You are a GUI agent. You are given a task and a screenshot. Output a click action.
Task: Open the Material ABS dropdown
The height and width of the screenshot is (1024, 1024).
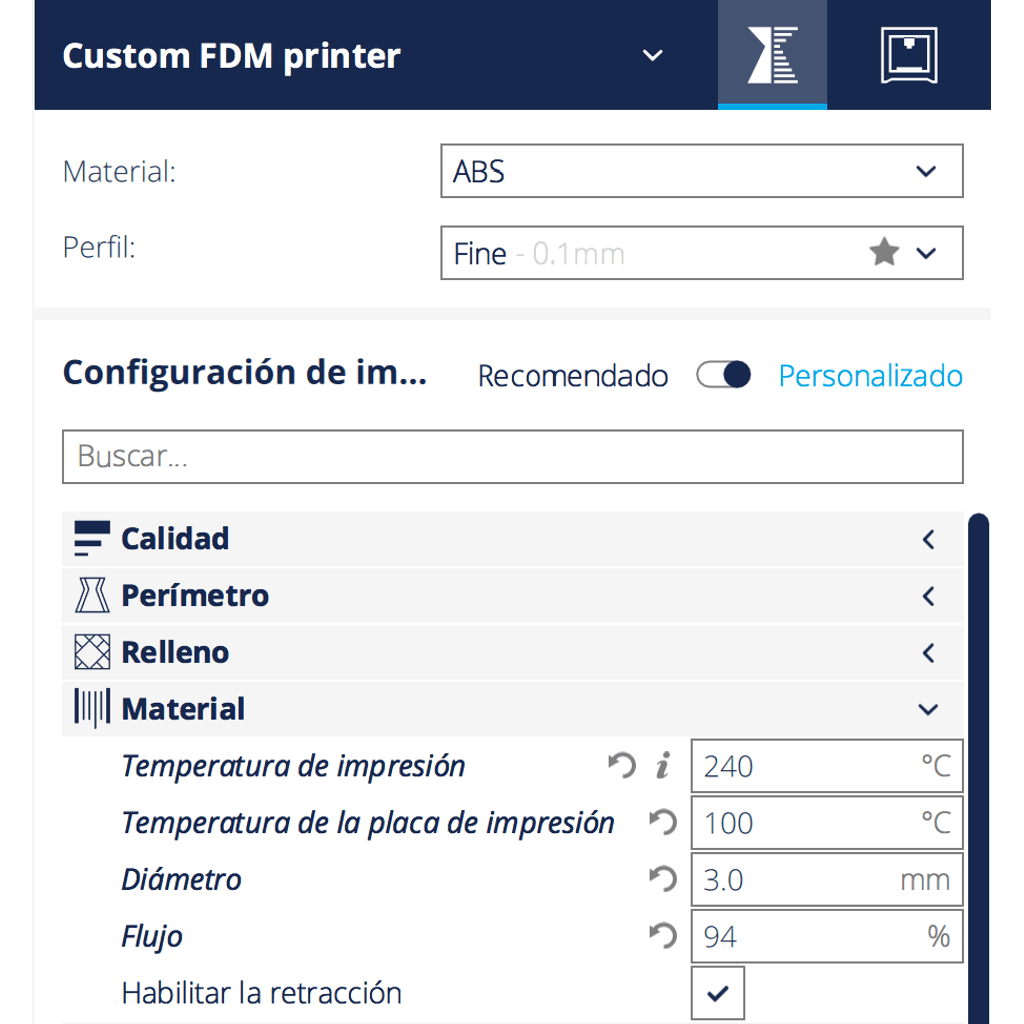[x=701, y=171]
